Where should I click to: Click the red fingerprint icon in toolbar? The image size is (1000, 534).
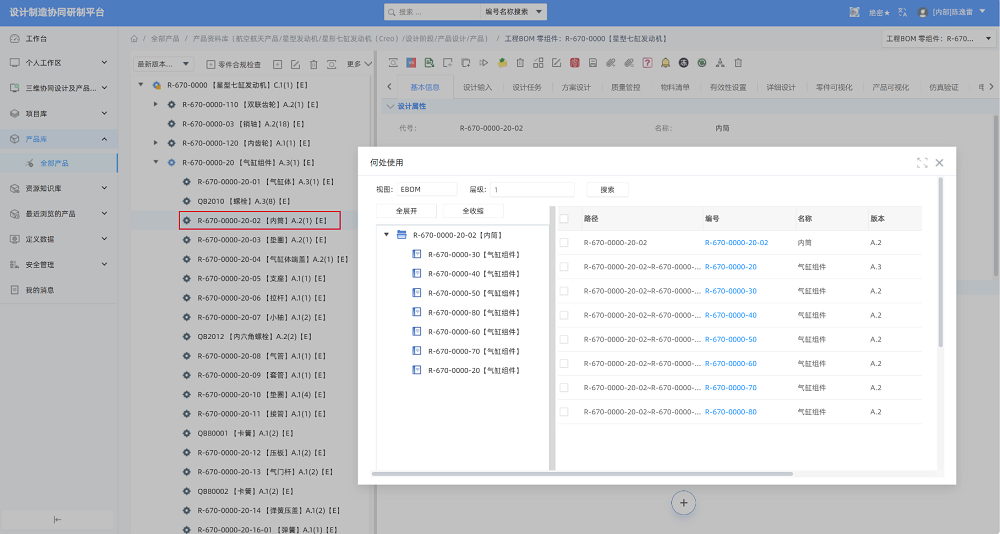point(575,63)
